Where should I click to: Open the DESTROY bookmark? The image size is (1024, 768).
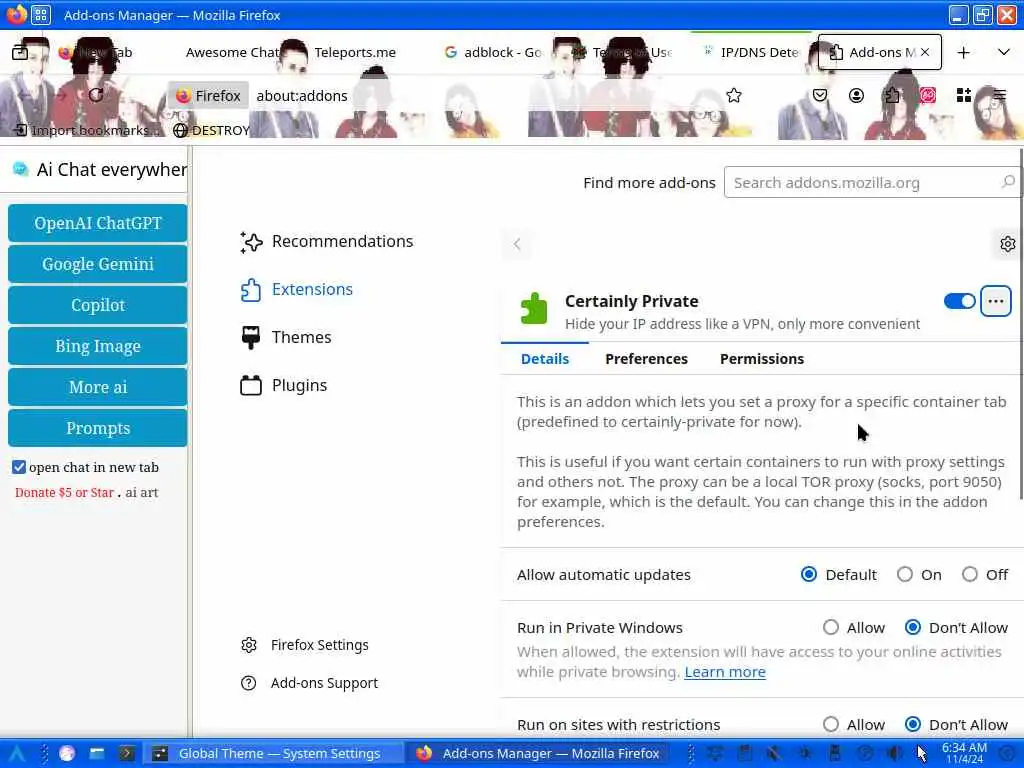tap(212, 130)
